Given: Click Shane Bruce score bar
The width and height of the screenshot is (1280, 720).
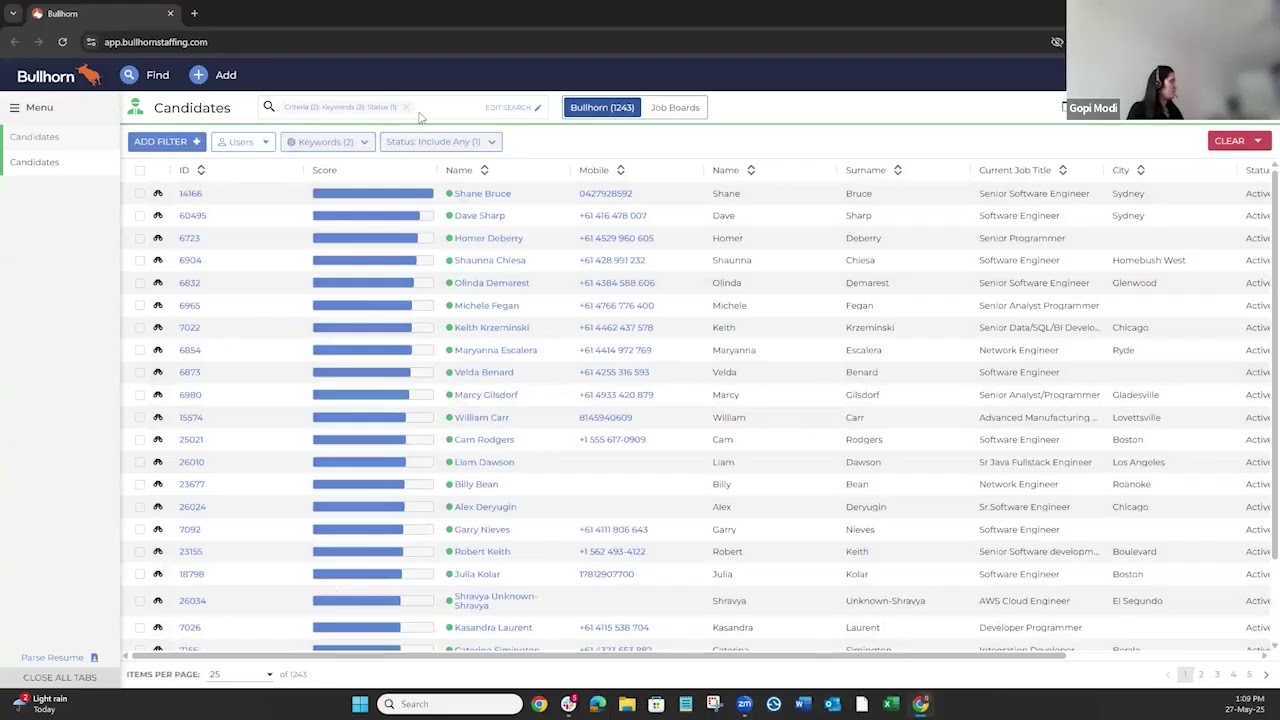Looking at the screenshot, I should (x=373, y=193).
